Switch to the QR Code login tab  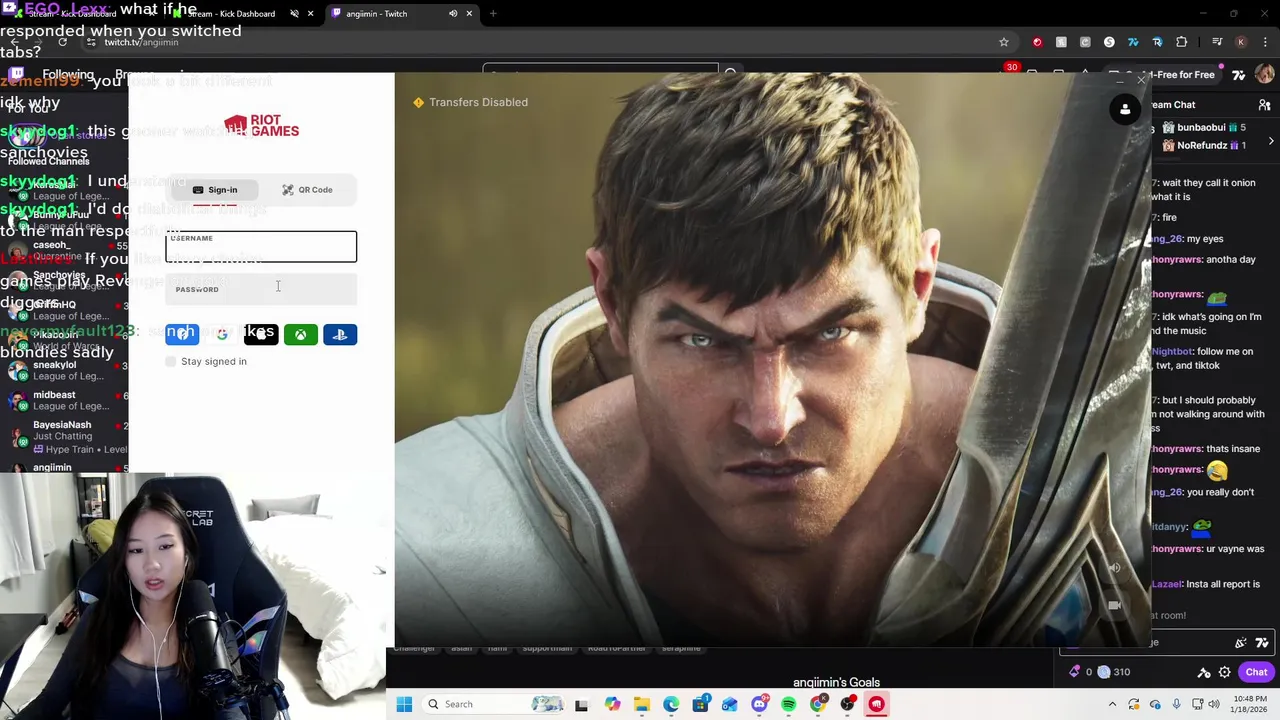(307, 190)
